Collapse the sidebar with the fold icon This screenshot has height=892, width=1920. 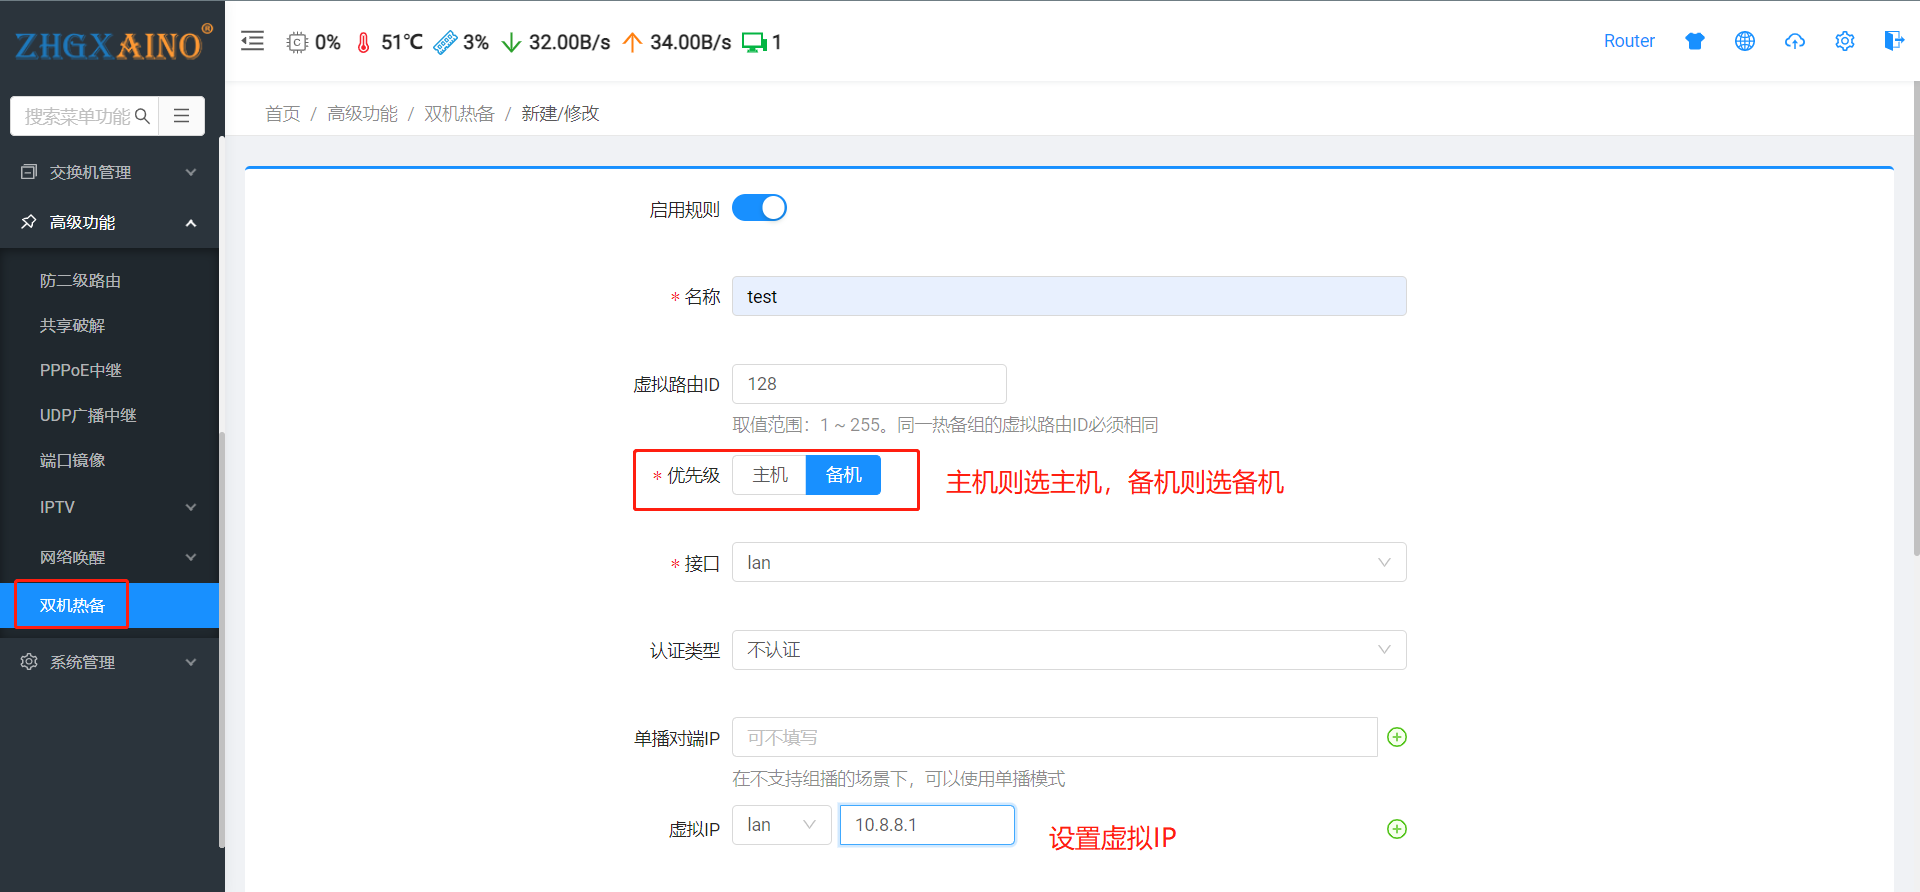253,41
